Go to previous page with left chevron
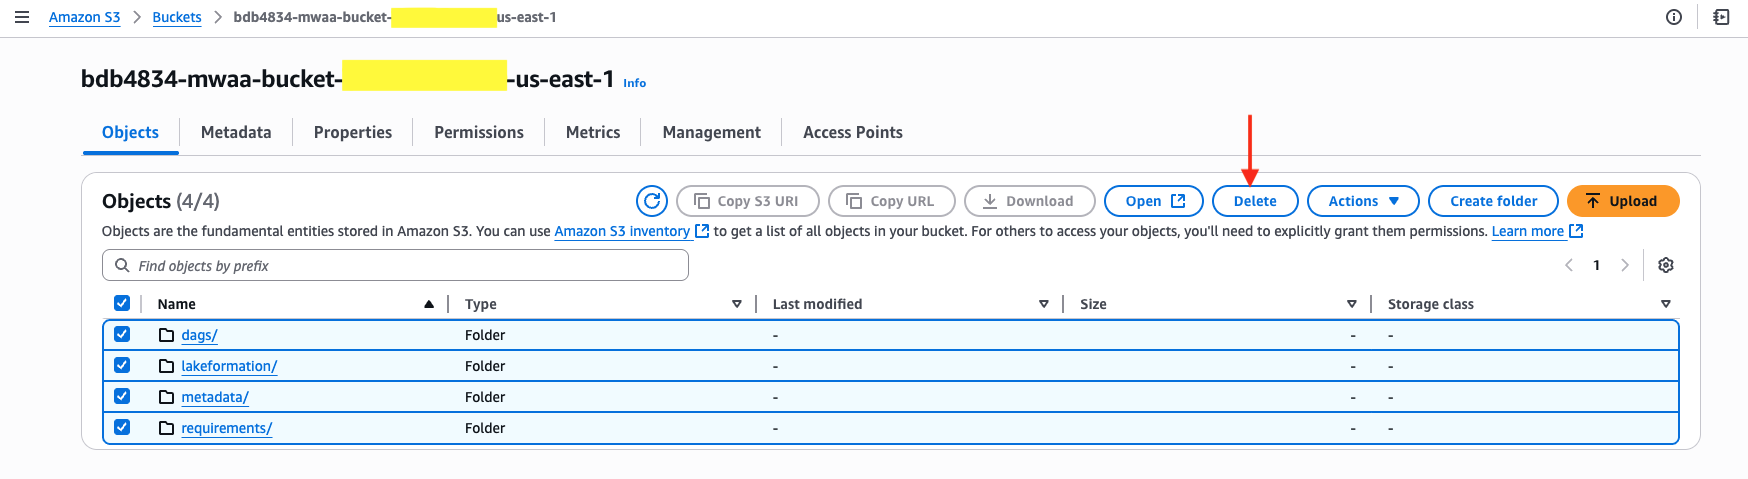1748x479 pixels. (1568, 265)
